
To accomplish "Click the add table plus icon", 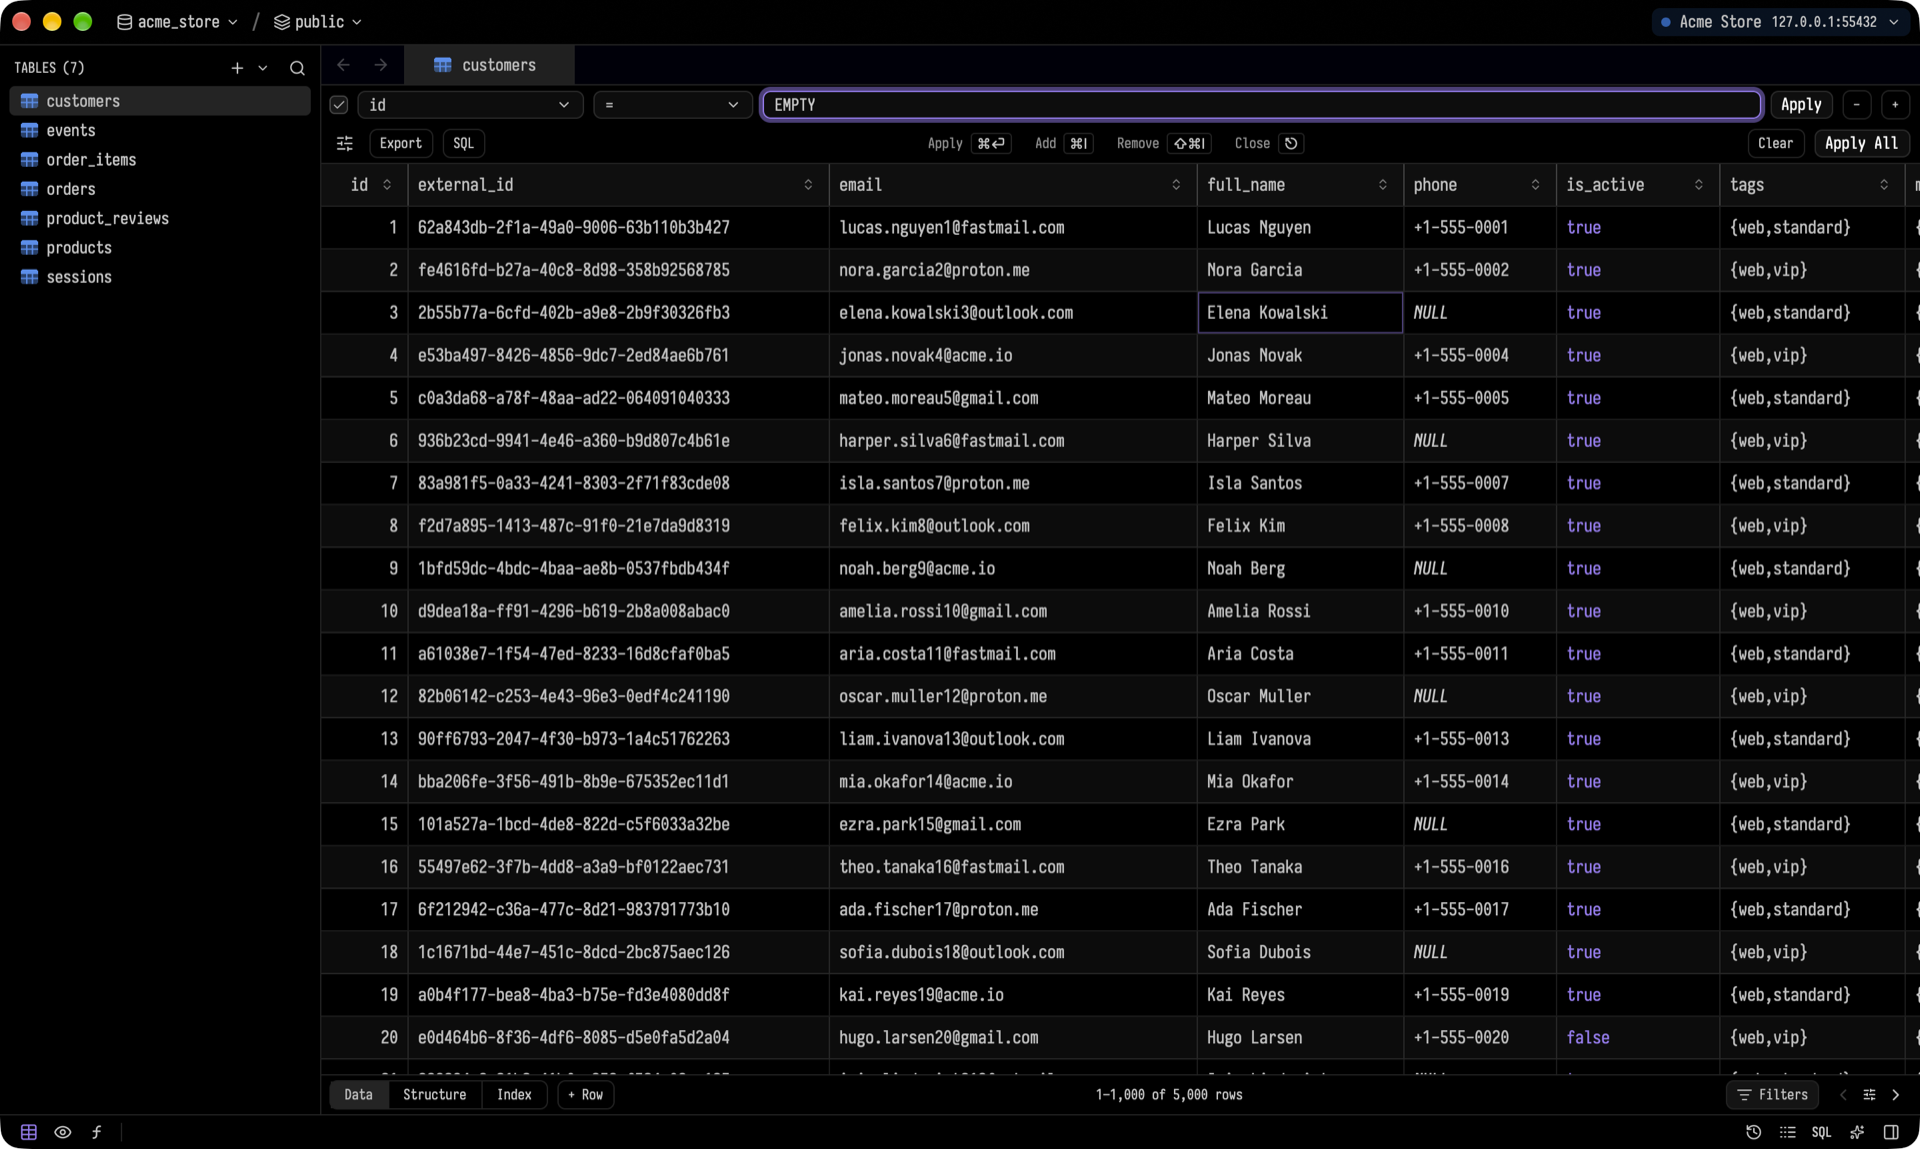I will [237, 68].
